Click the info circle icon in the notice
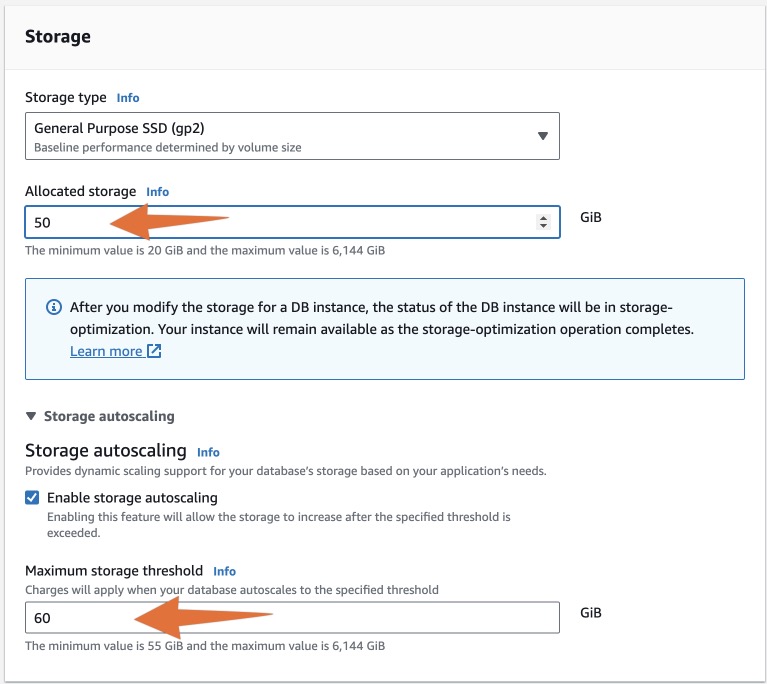Image resolution: width=767 pixels, height=684 pixels. tap(54, 307)
